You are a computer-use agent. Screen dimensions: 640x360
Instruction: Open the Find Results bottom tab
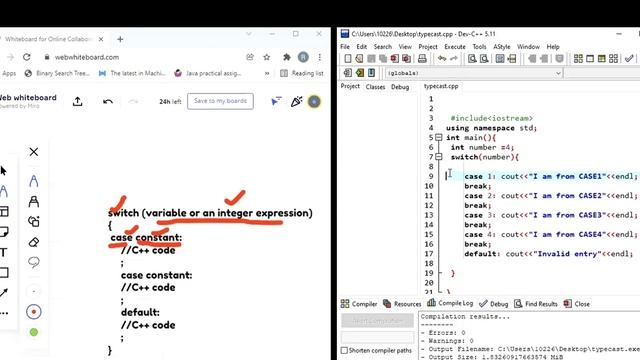536,304
